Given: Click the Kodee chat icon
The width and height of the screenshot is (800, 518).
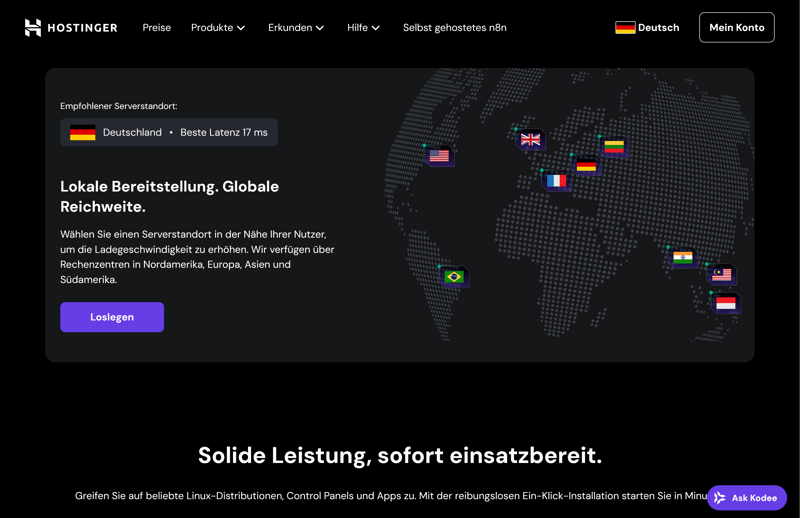Looking at the screenshot, I should tap(719, 498).
